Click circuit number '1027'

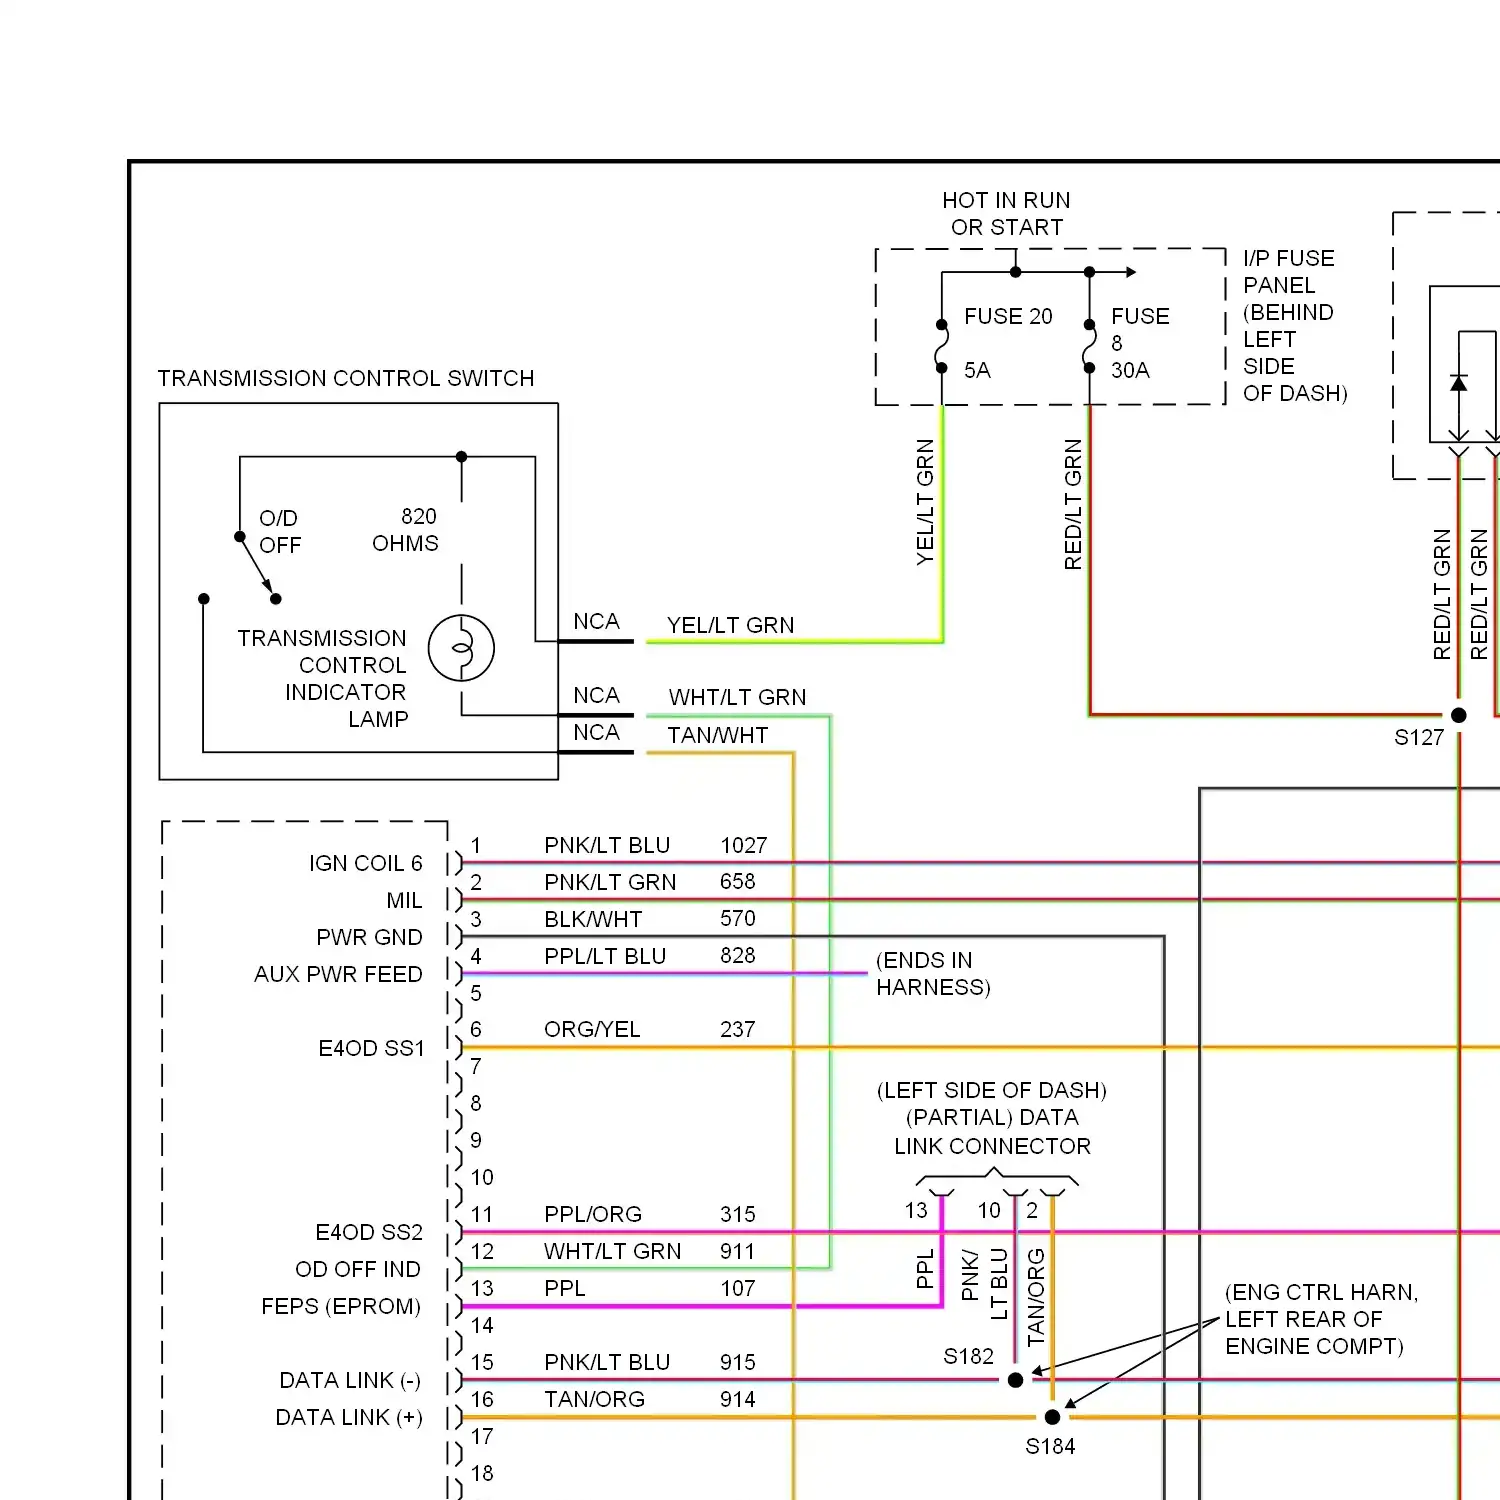click(x=744, y=845)
